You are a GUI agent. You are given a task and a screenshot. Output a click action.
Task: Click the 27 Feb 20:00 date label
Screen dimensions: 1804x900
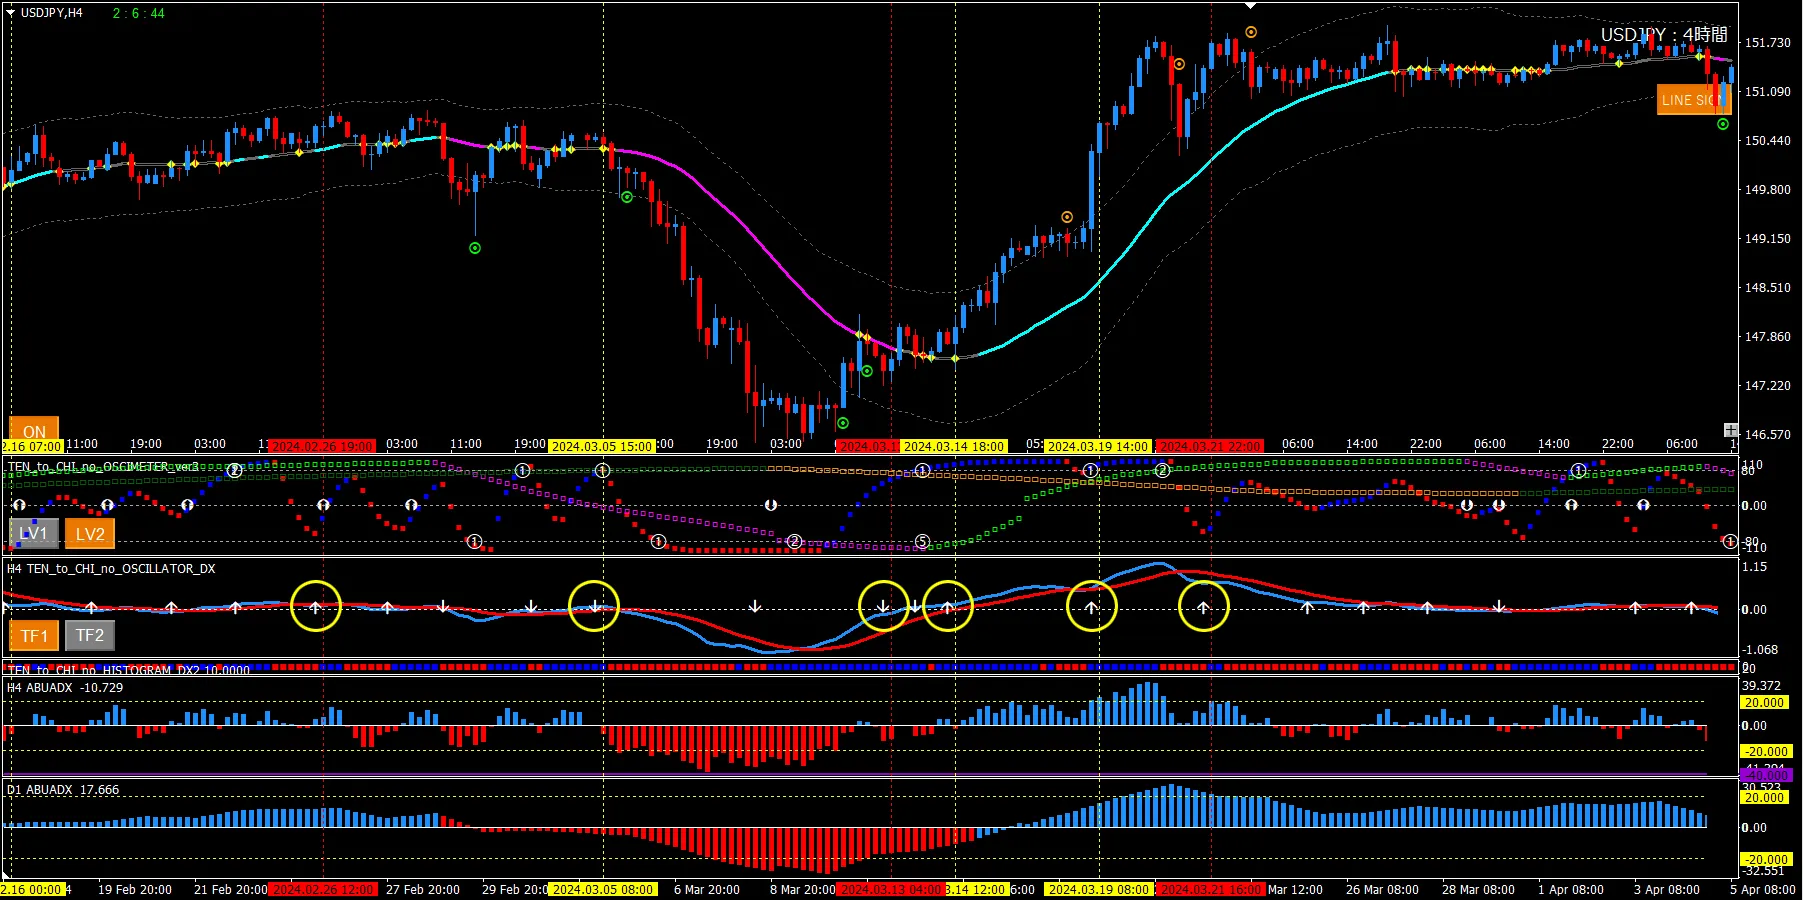click(423, 889)
